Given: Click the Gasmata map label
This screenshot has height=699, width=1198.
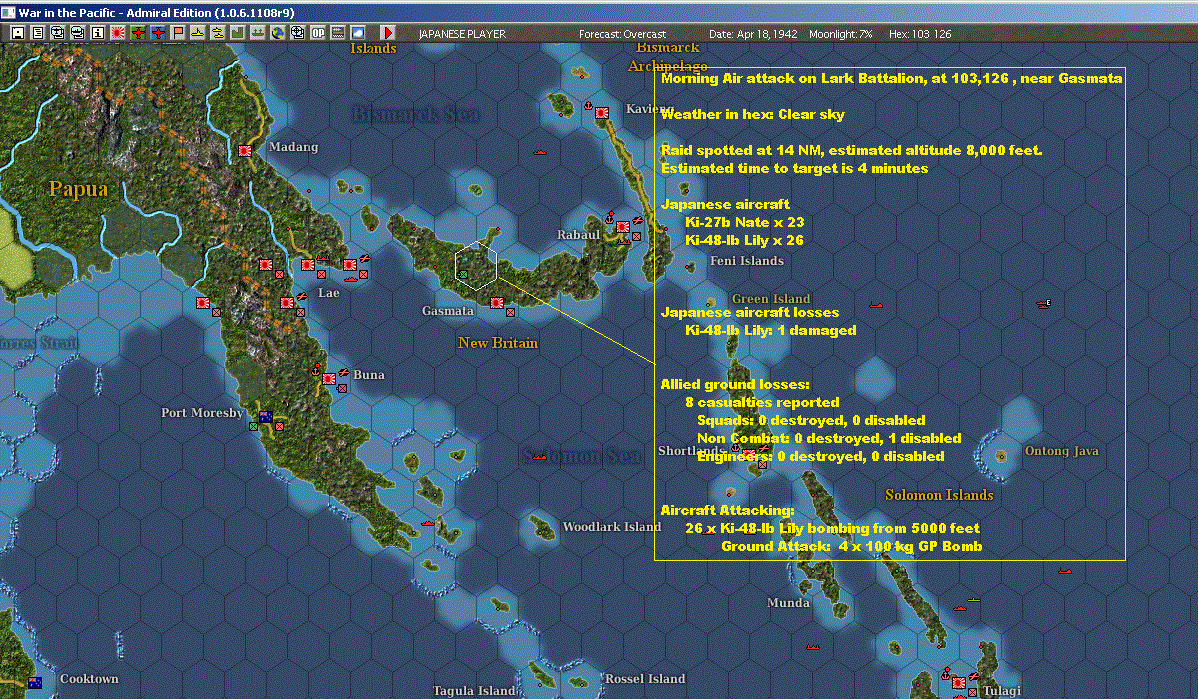Looking at the screenshot, I should click(x=448, y=311).
